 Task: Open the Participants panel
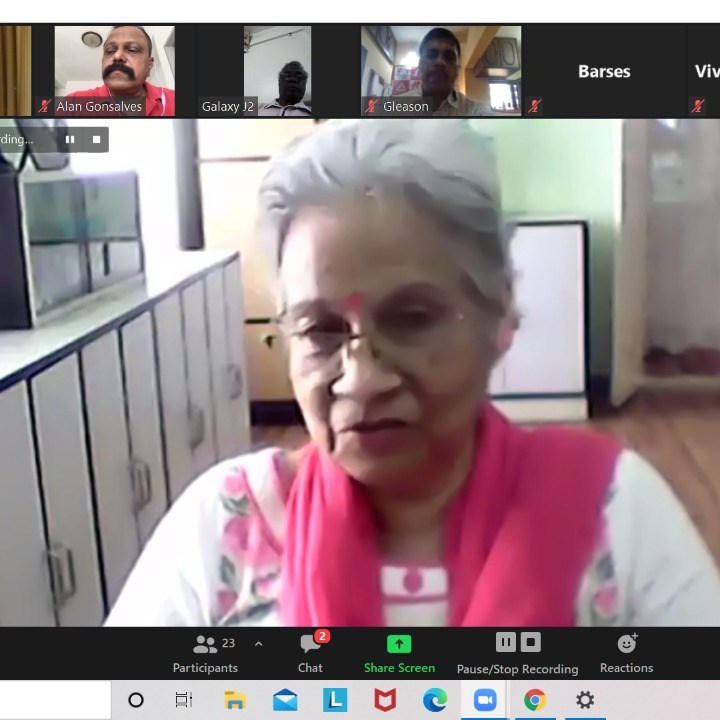coord(205,654)
